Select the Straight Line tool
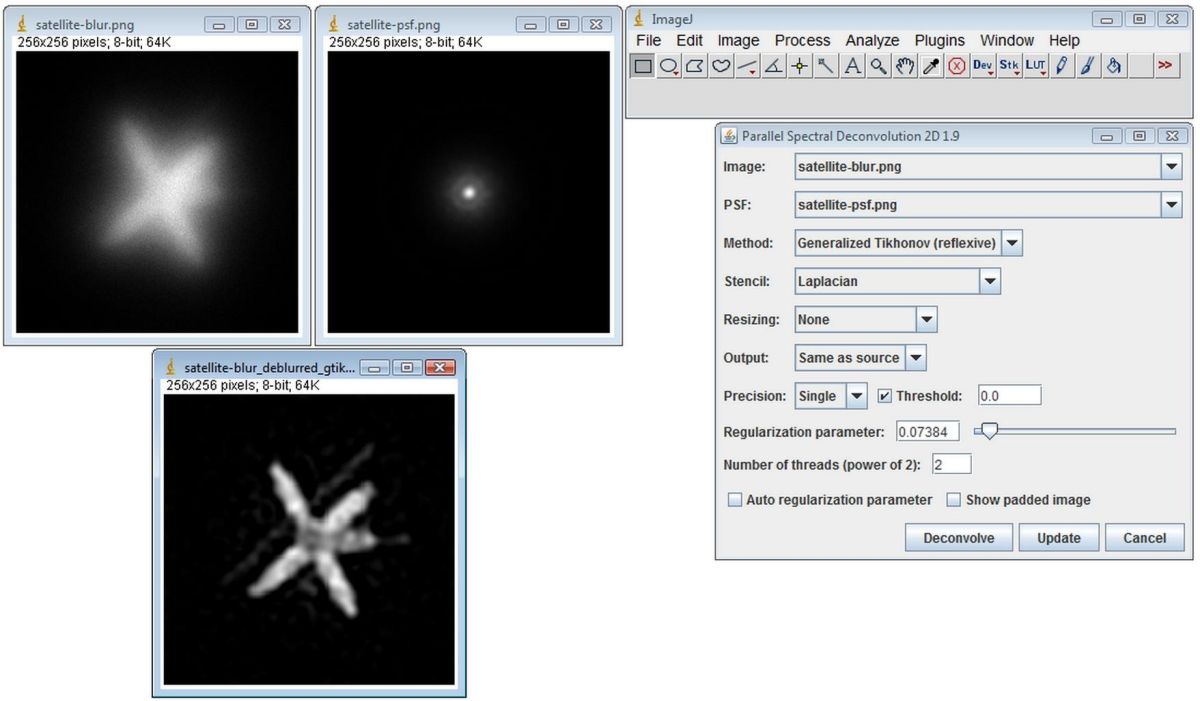Viewport: 1200px width, 701px height. [x=747, y=66]
